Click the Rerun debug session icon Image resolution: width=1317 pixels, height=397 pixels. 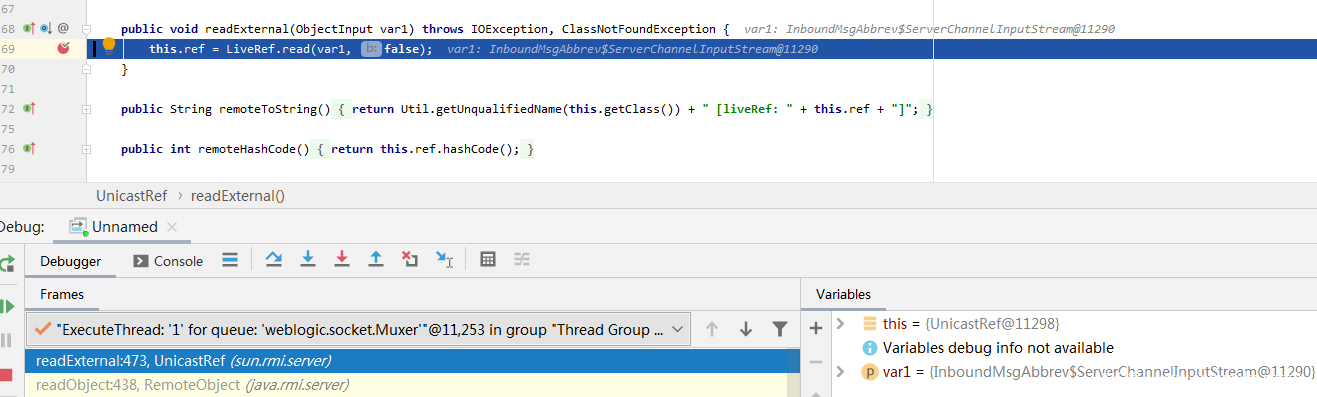6,264
